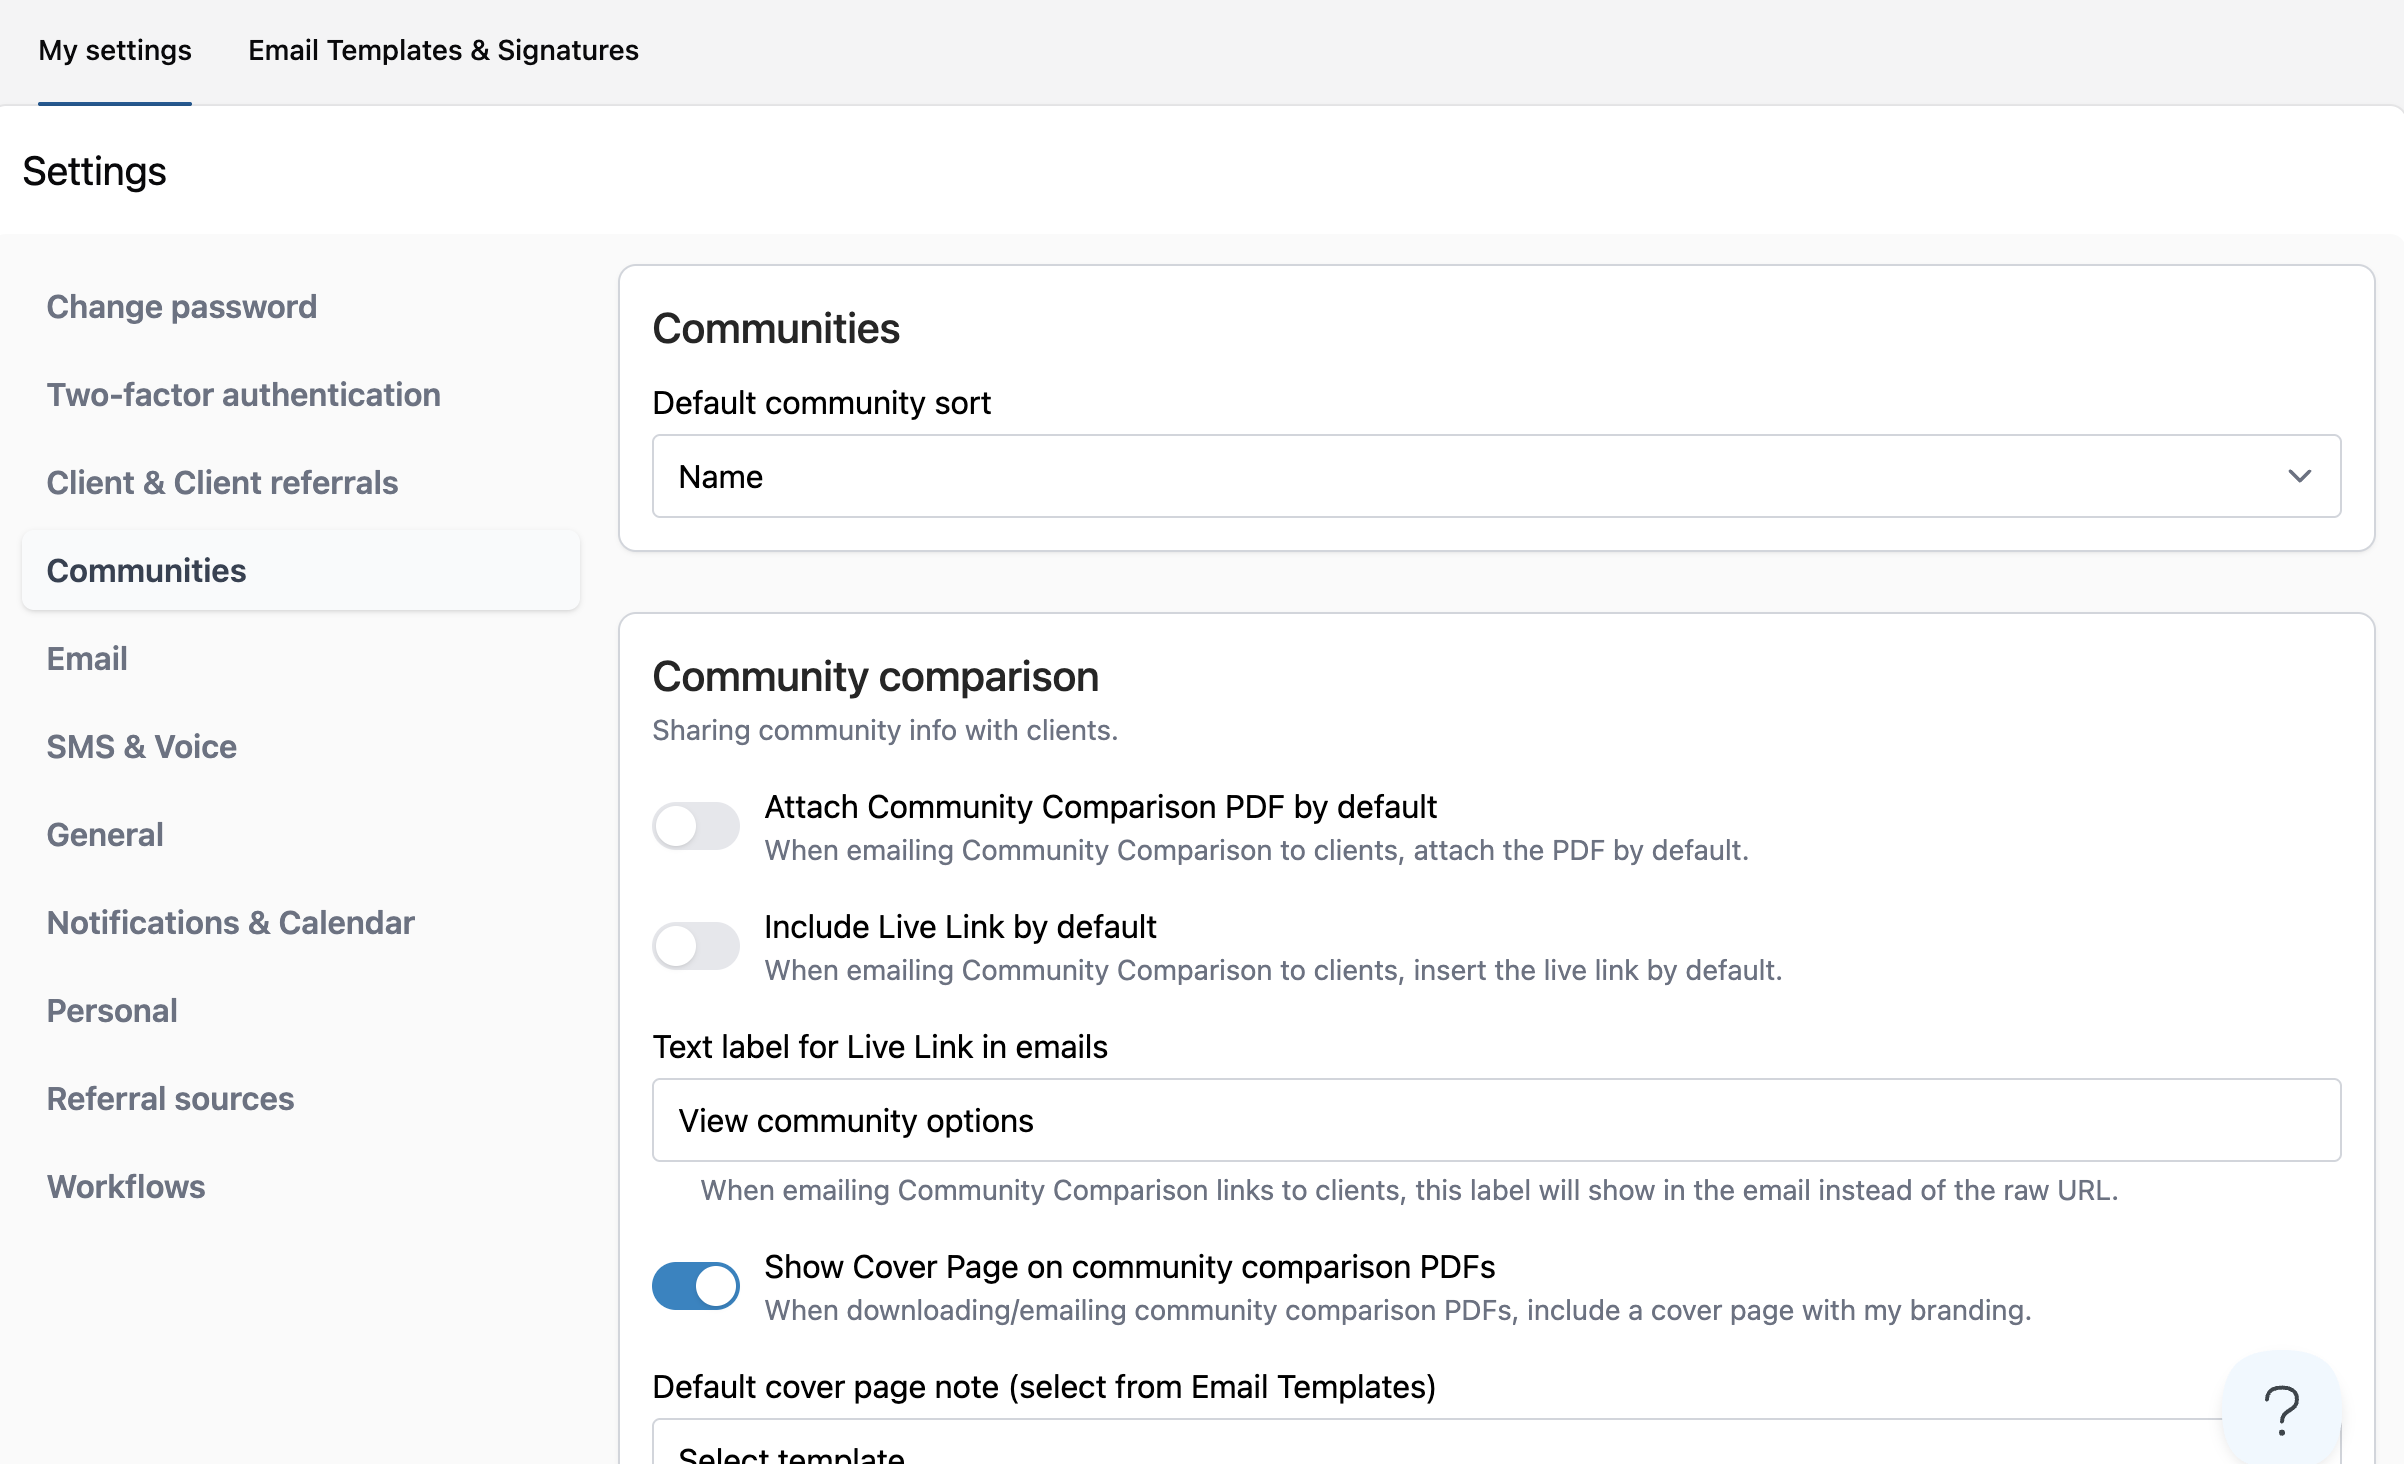The image size is (2404, 1464).
Task: Open the Default community sort dropdown
Action: pyautogui.click(x=1496, y=476)
